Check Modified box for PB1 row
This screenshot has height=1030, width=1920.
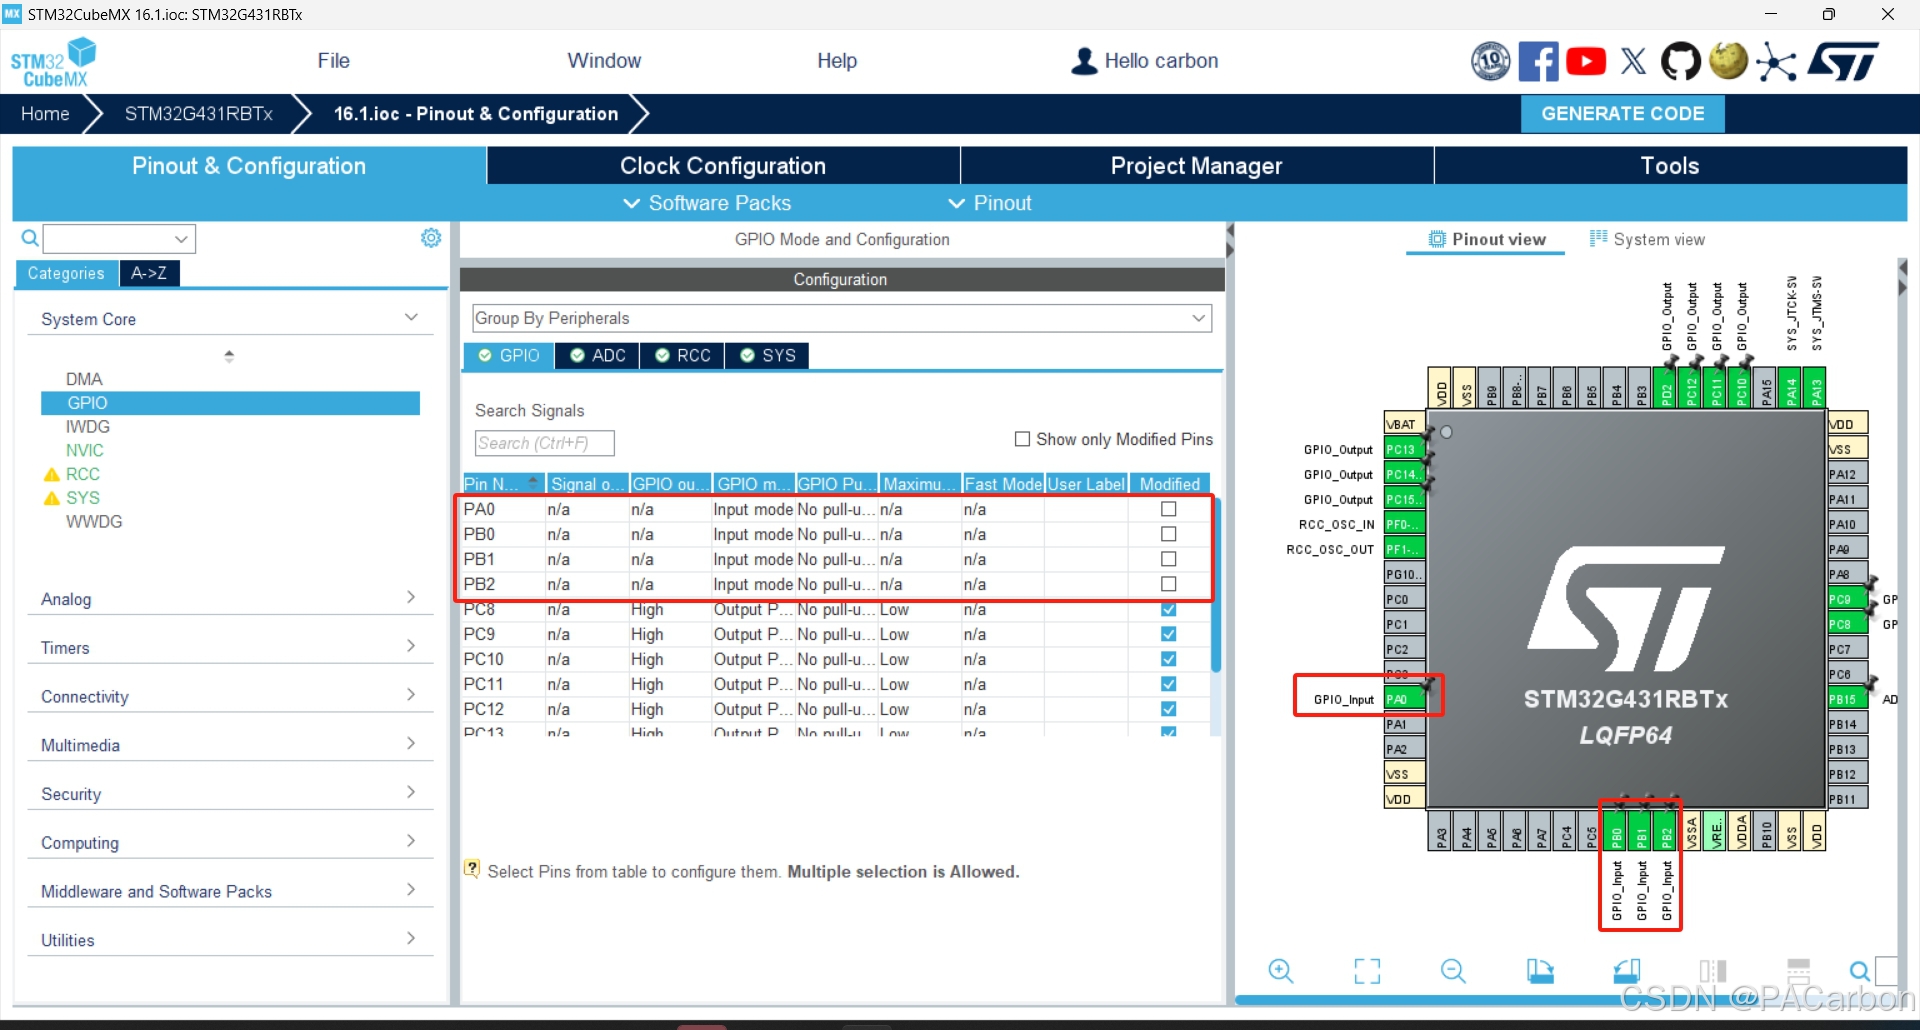1168,559
